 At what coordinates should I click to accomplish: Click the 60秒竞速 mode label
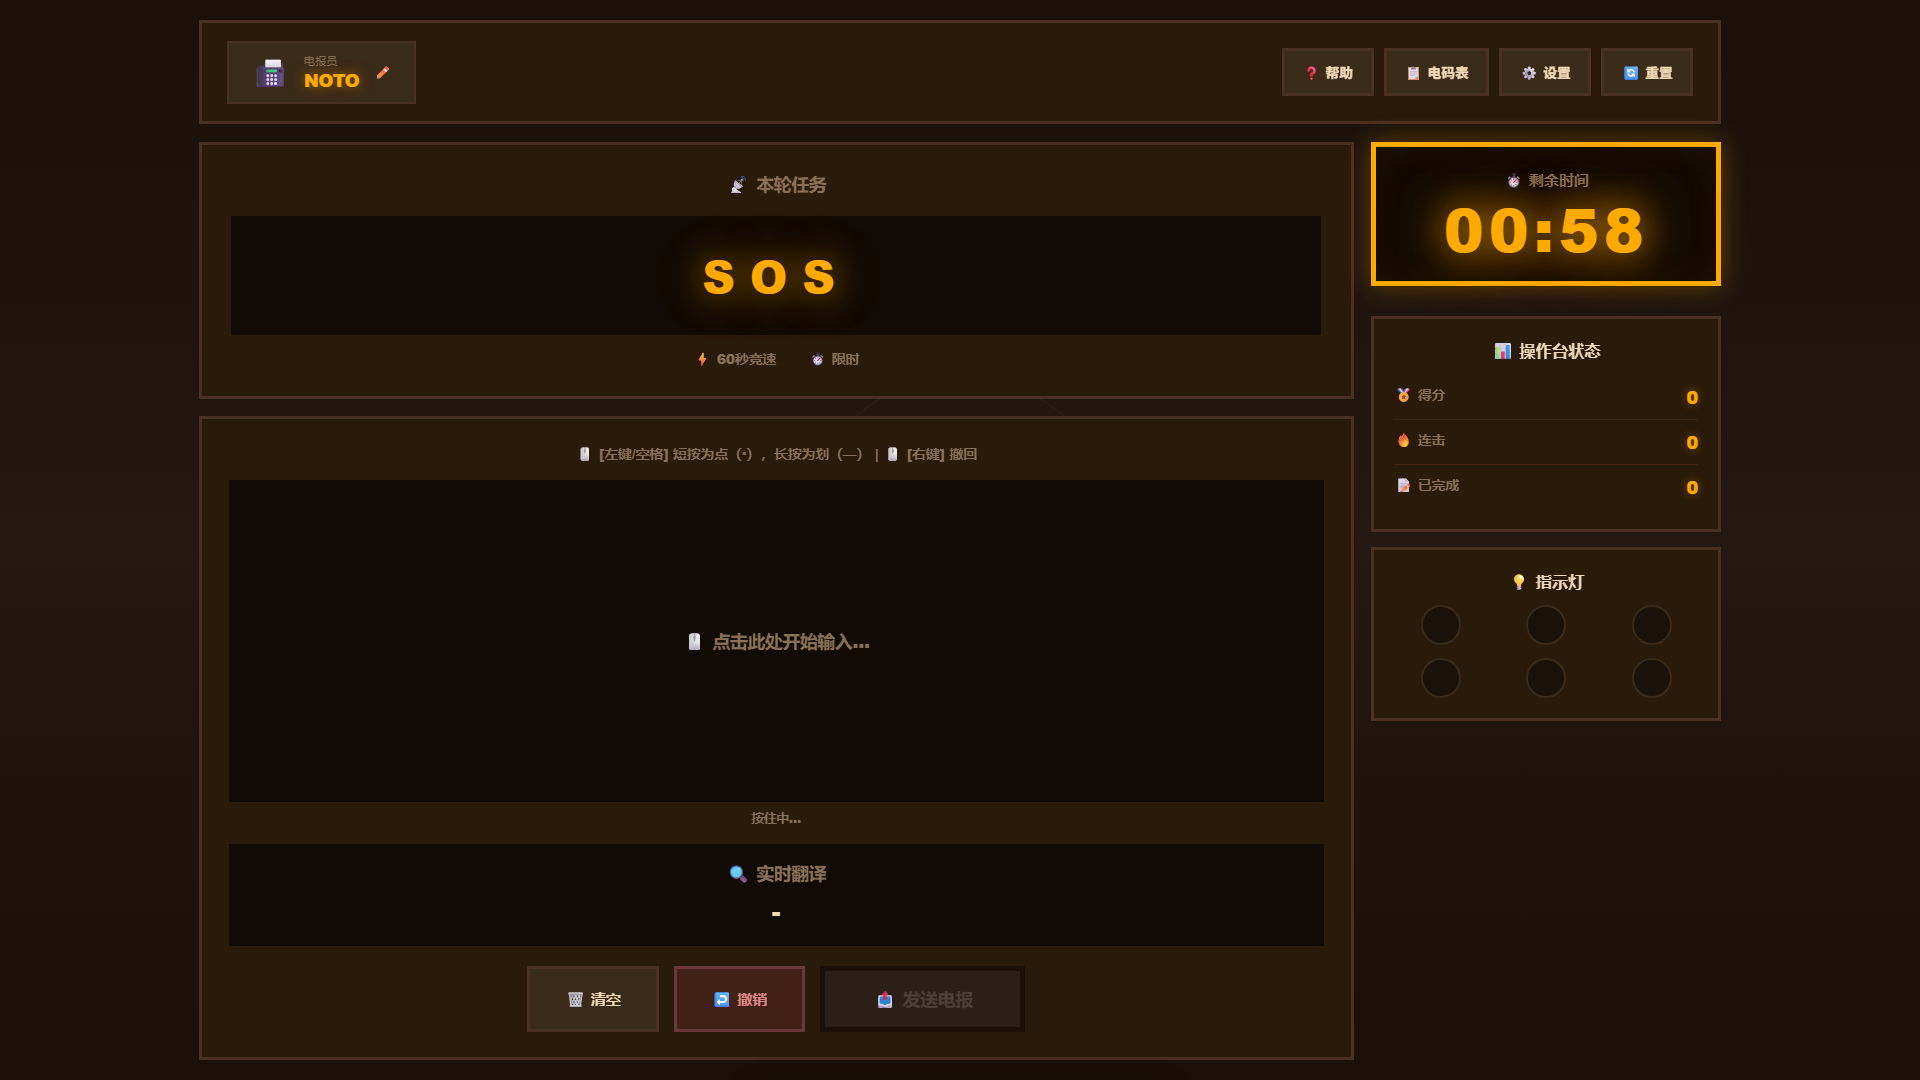[x=746, y=359]
